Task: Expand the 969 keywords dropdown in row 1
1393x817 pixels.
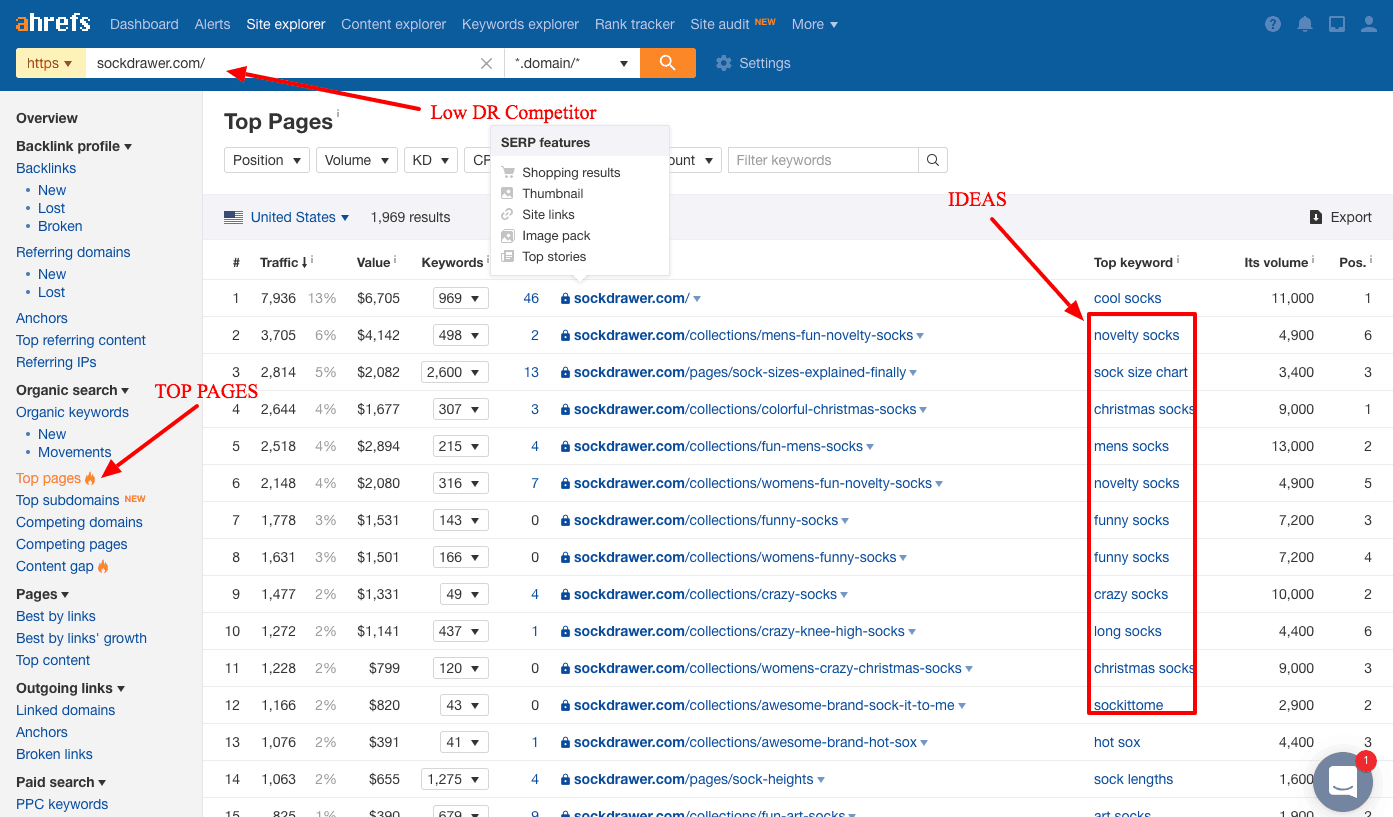Action: (x=460, y=298)
